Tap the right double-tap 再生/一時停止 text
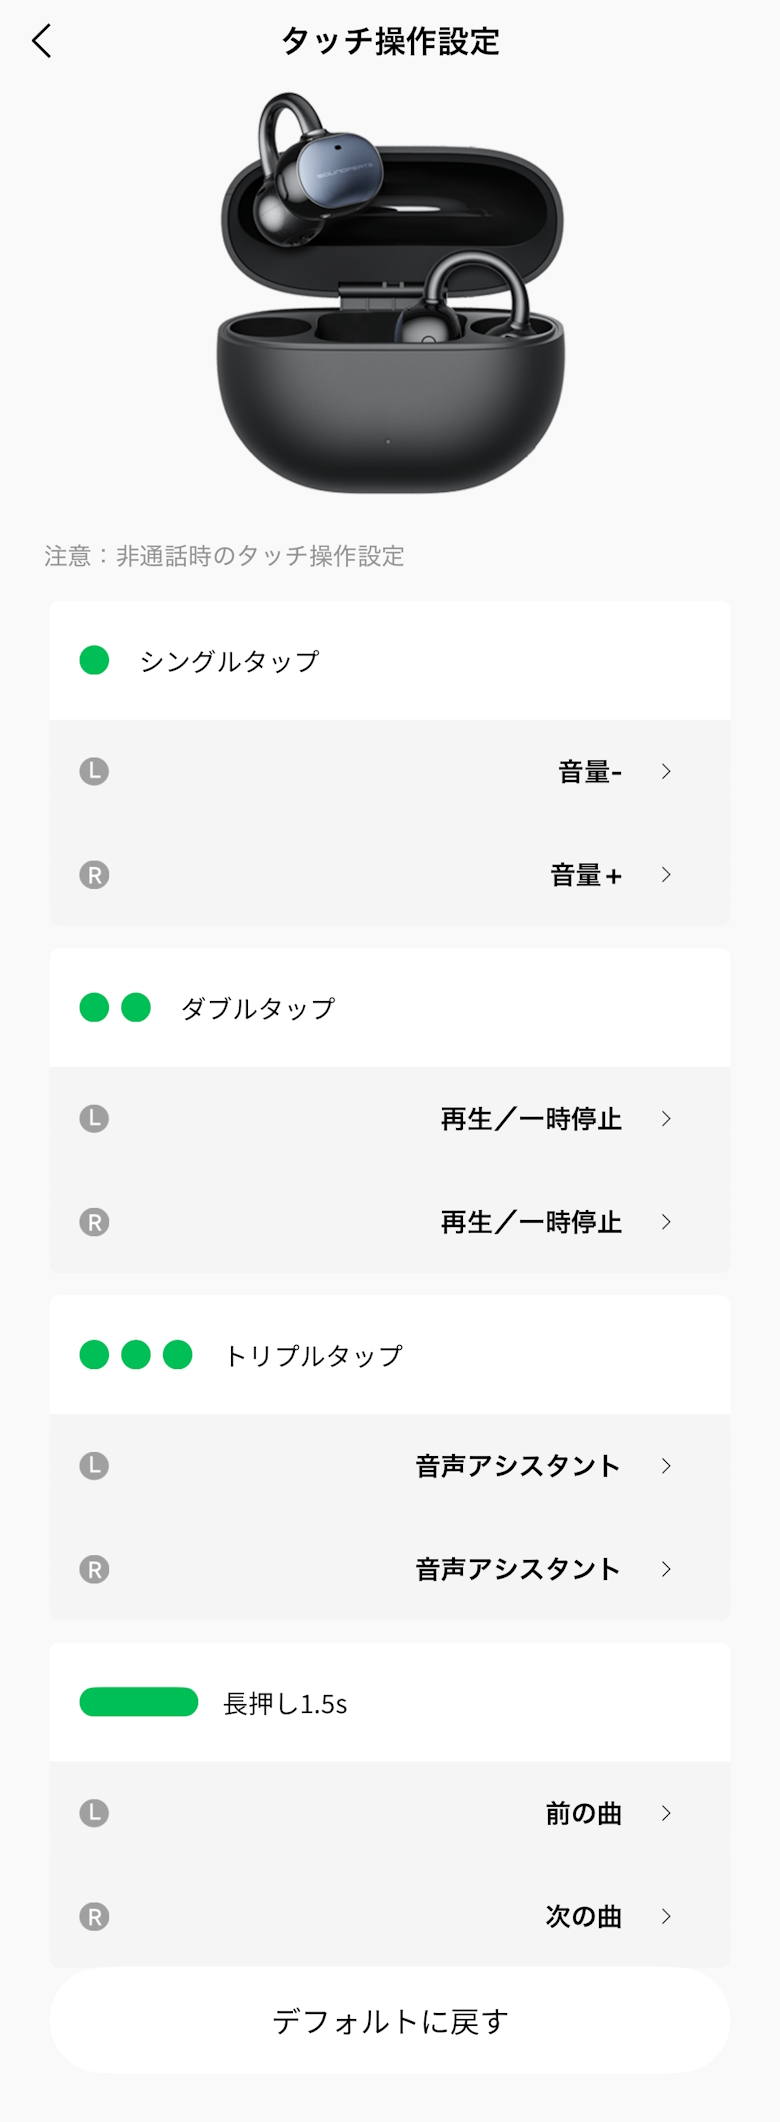The height and width of the screenshot is (2122, 780). (x=531, y=1222)
